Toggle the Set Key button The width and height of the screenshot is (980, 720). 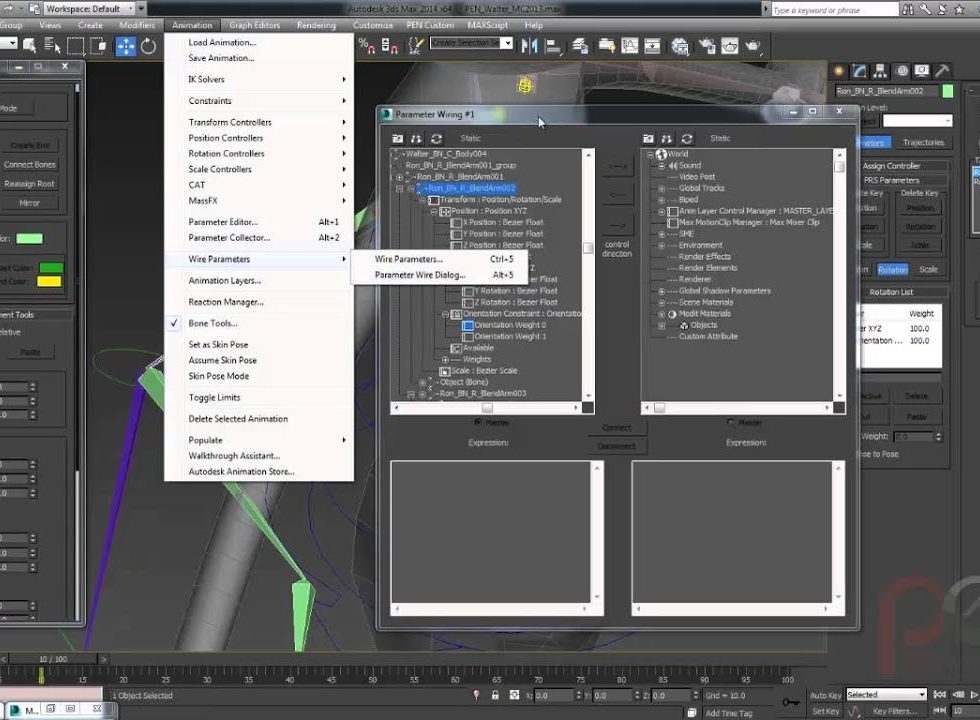pyautogui.click(x=826, y=711)
